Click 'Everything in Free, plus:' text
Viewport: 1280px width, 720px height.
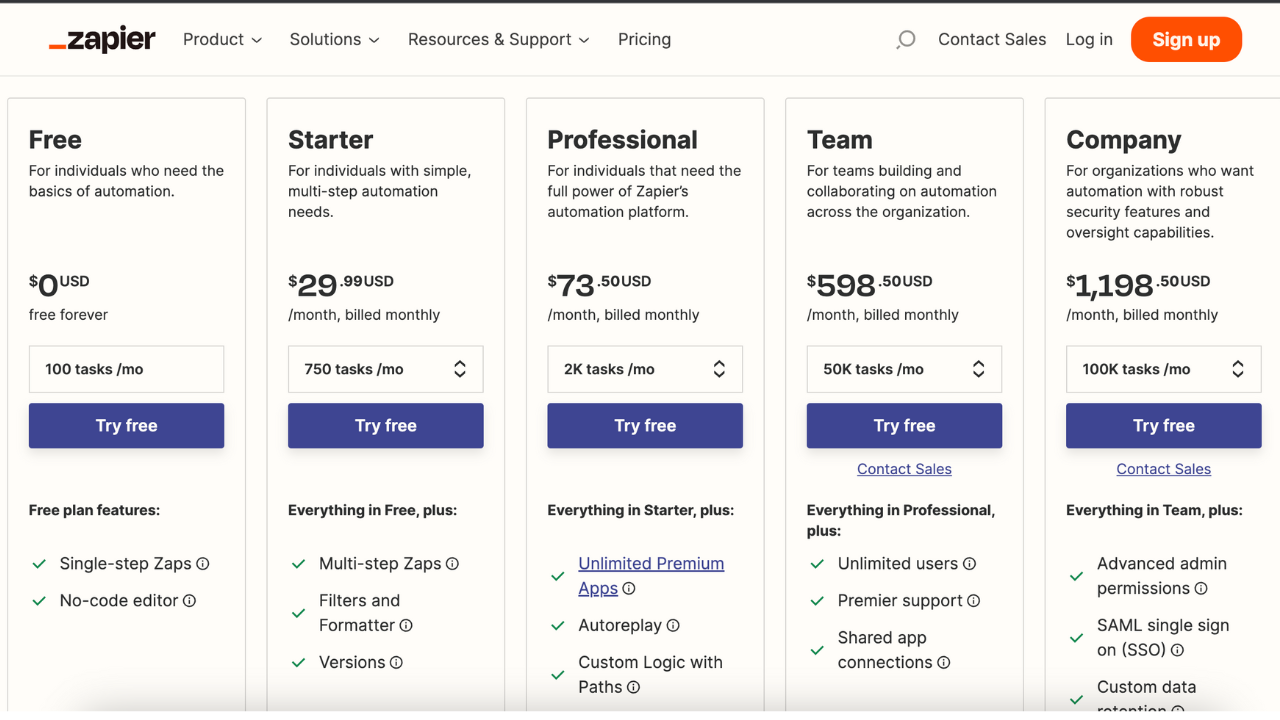point(372,510)
